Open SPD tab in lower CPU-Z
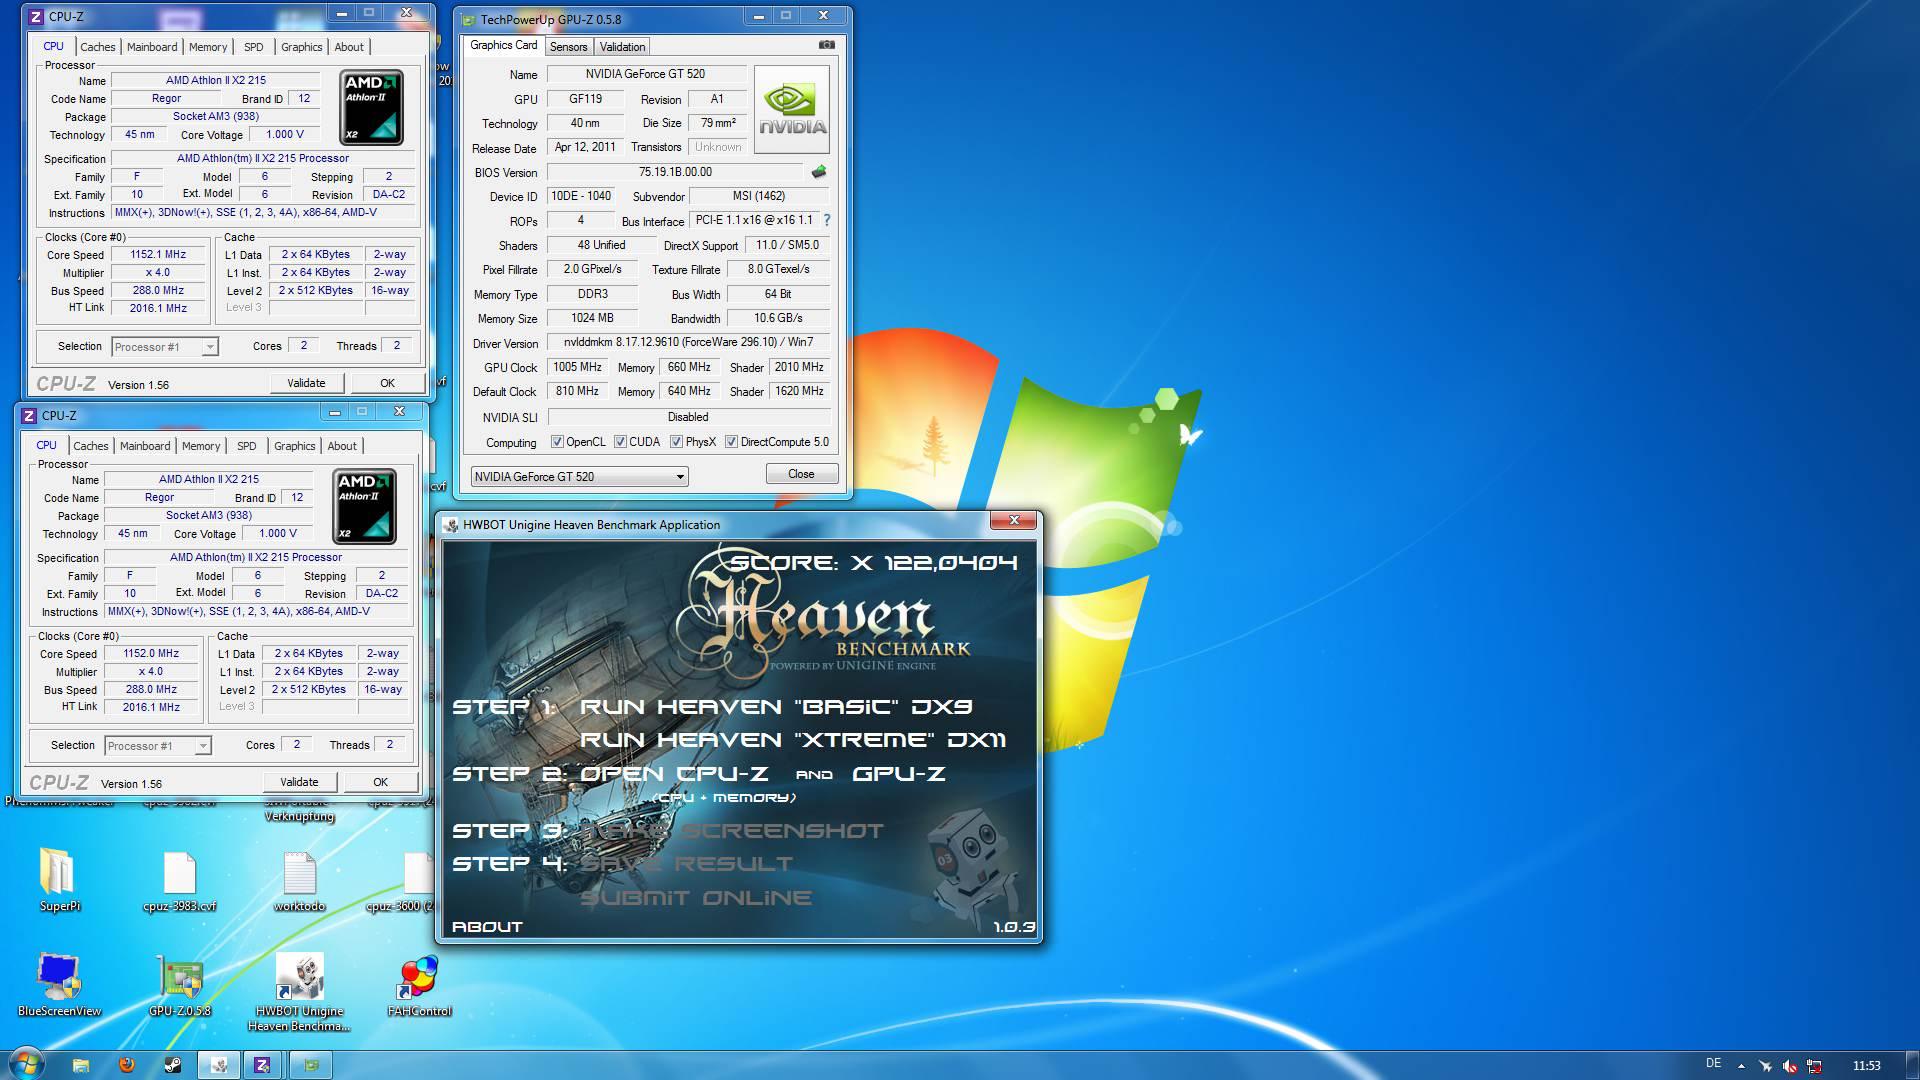1920x1080 pixels. 247,446
